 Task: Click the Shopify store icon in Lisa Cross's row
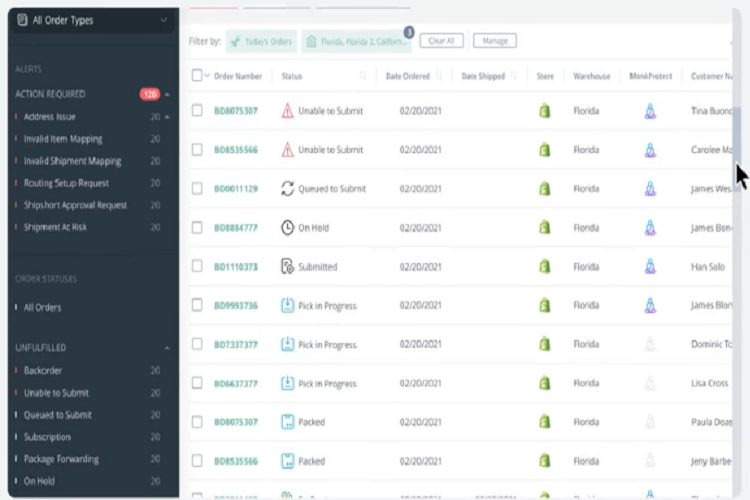pos(544,383)
